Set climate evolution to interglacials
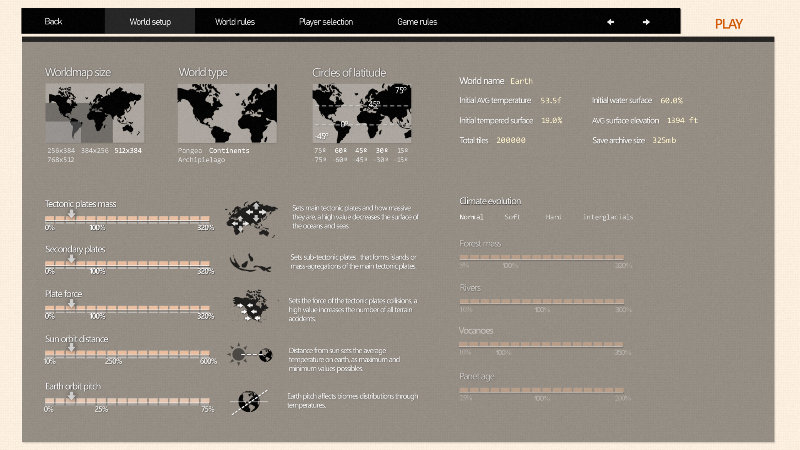Viewport: 800px width, 450px height. pyautogui.click(x=608, y=217)
